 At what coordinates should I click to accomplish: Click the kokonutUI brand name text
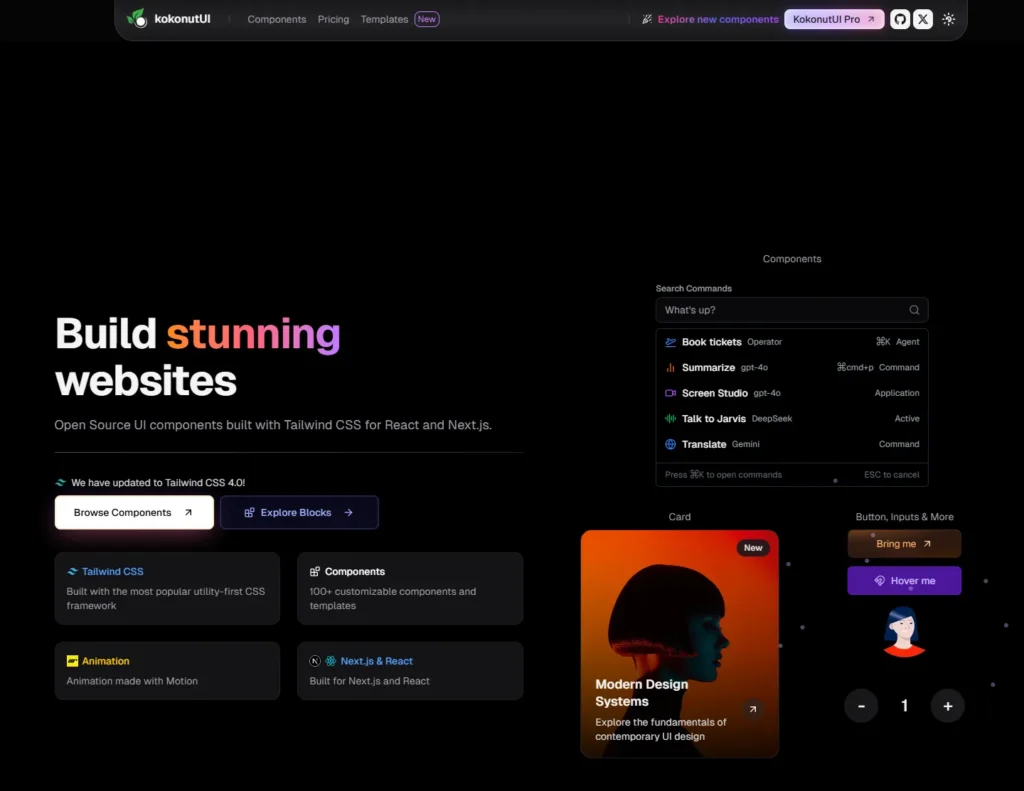tap(182, 19)
